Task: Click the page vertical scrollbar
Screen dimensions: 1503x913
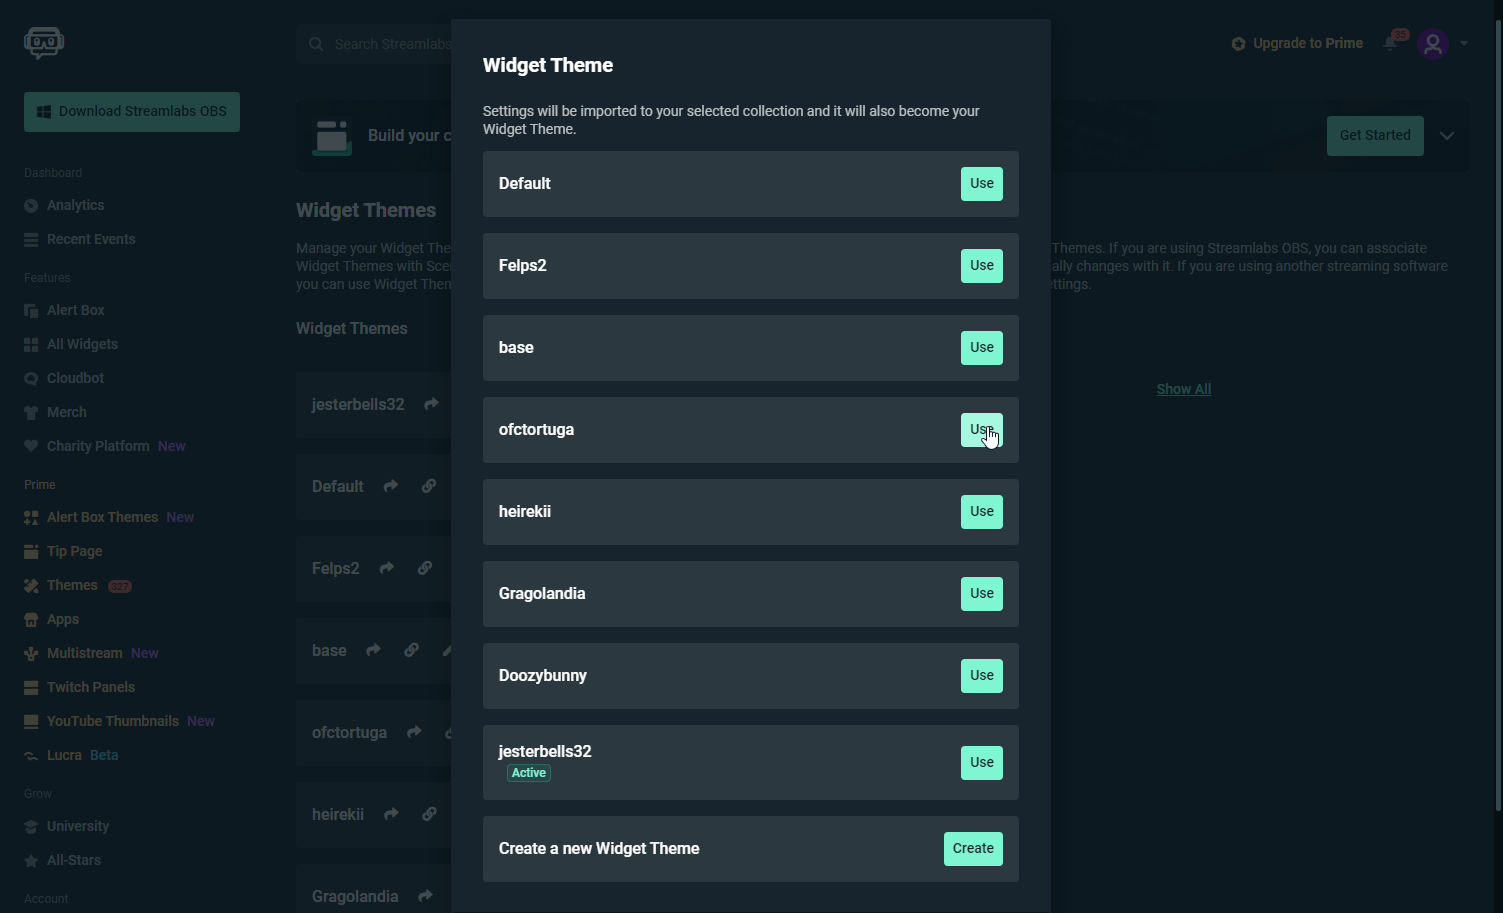Action: point(1497,400)
